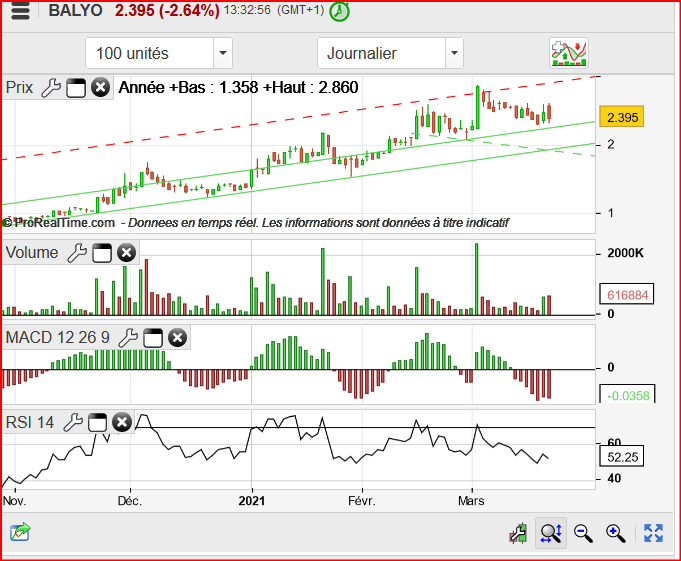The width and height of the screenshot is (681, 561).
Task: Click the yellow 2.395 price label
Action: click(621, 117)
